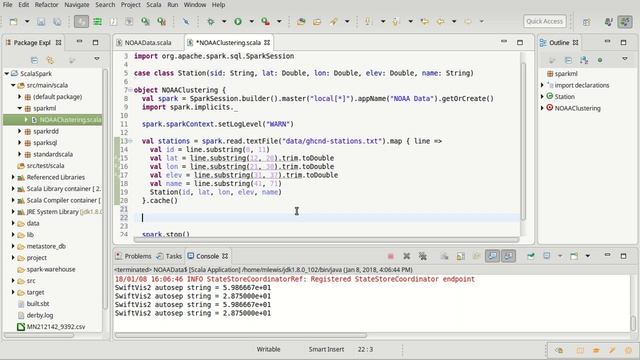Expand the sparkrdd package

click(x=19, y=131)
